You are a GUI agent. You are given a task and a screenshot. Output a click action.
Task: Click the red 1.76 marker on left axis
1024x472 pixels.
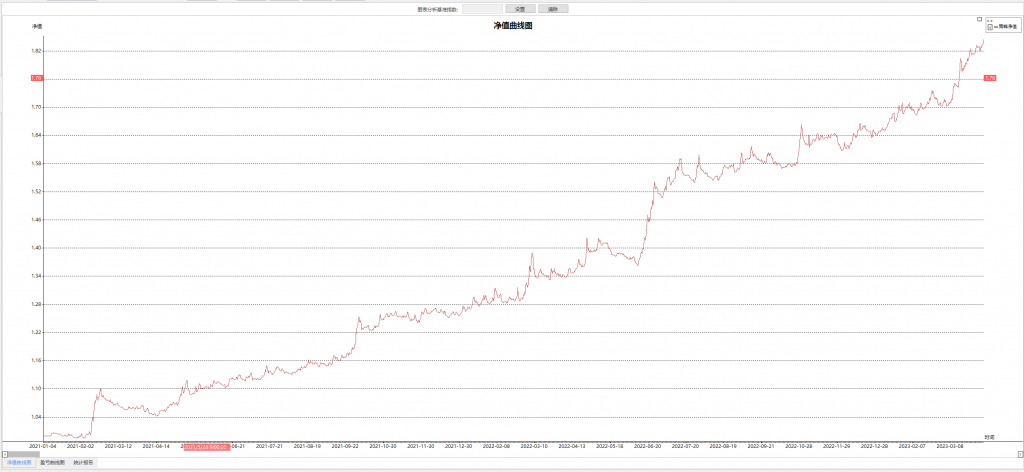(x=36, y=78)
